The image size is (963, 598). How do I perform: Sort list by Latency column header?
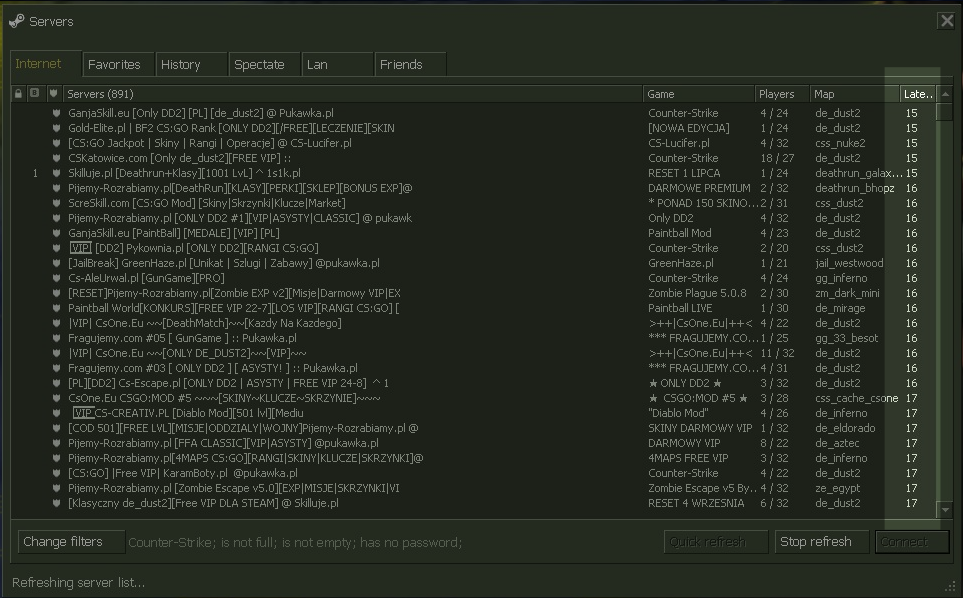[918, 94]
